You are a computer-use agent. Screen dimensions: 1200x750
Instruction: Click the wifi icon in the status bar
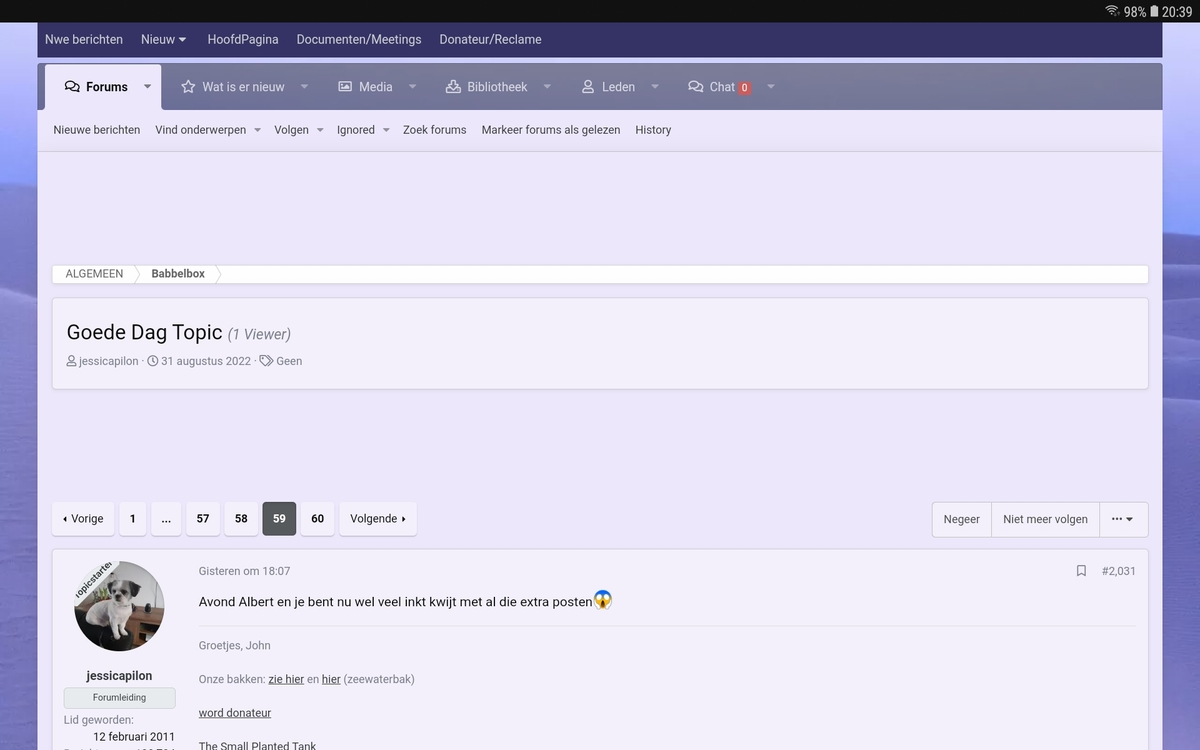tap(1112, 11)
